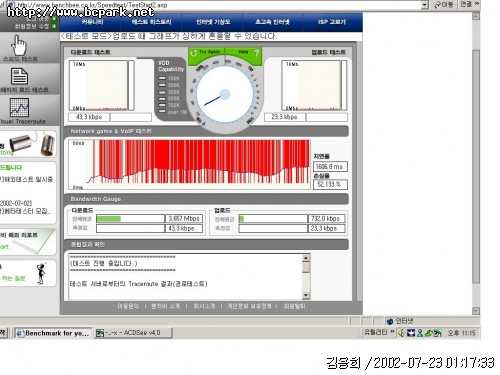Click the 1606.8 ms delay value box

point(330,166)
